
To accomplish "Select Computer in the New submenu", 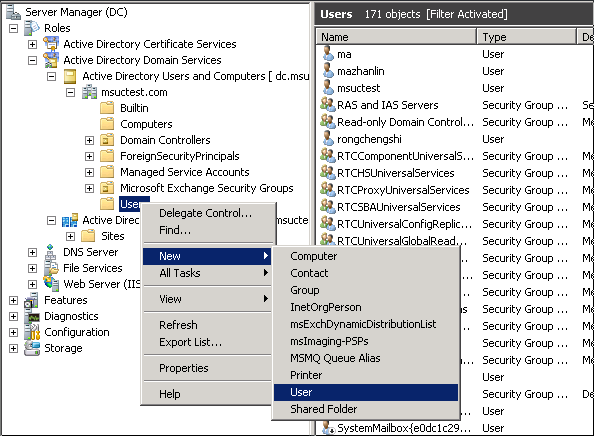I will [x=366, y=256].
